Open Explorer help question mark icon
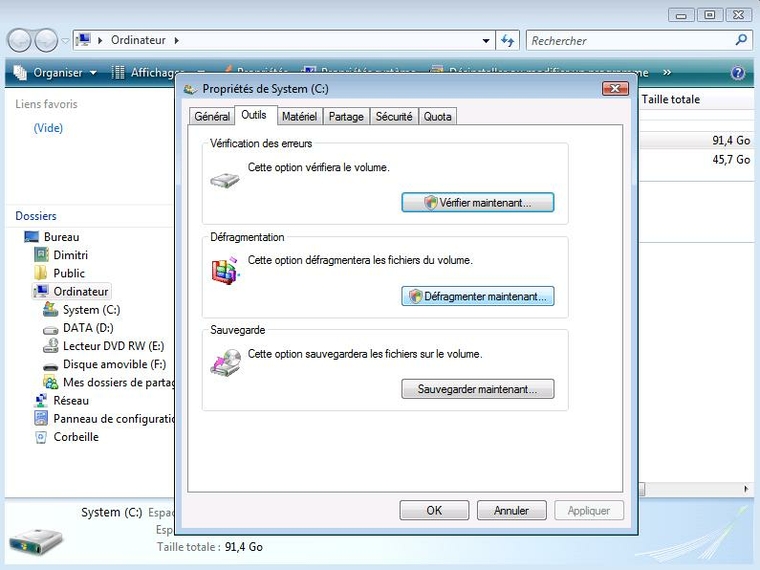The image size is (760, 570). (x=738, y=73)
